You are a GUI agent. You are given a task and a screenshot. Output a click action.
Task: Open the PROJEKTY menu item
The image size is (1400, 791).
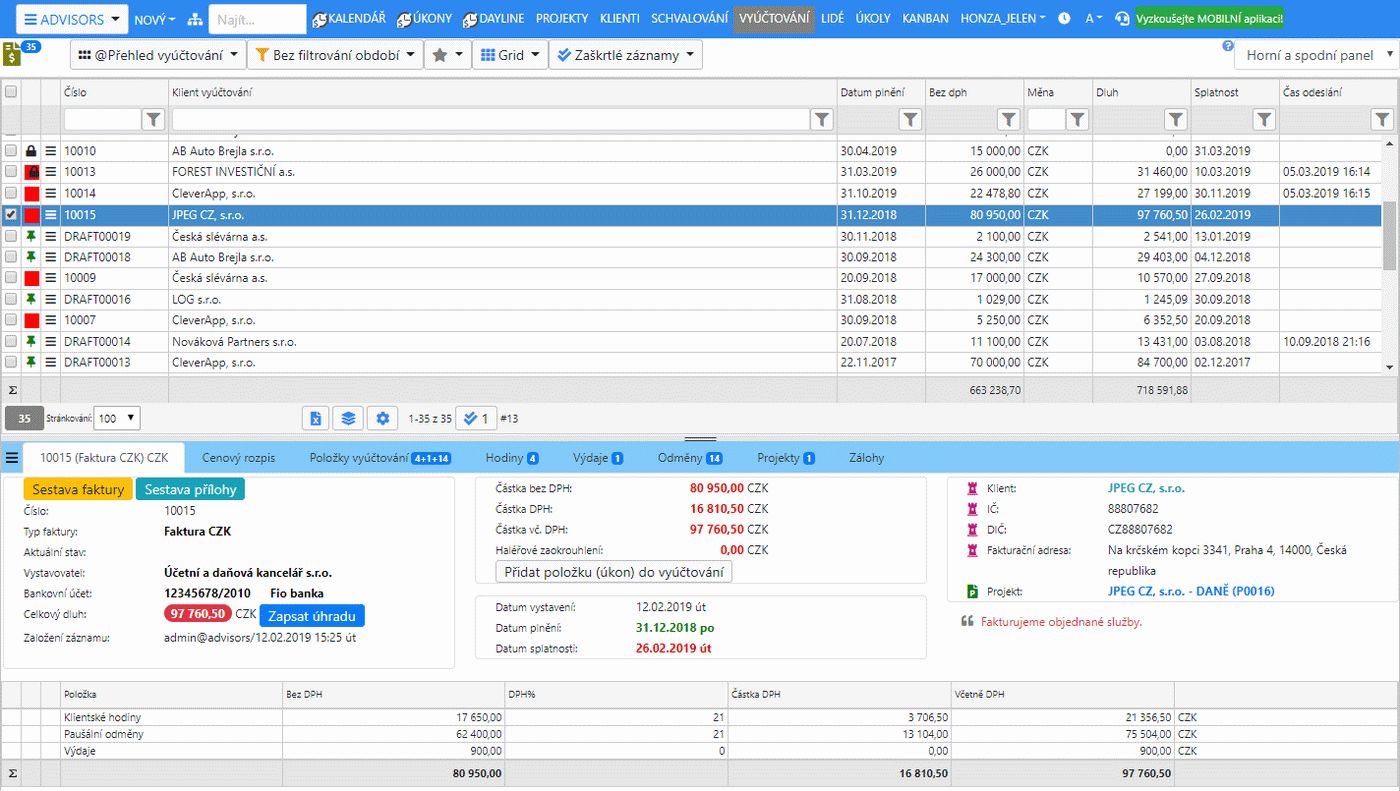562,19
